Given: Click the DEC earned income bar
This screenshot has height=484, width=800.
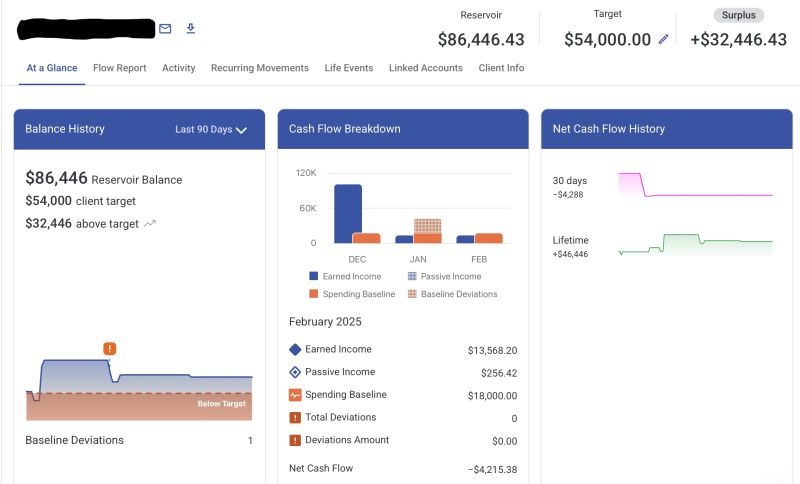Looking at the screenshot, I should click(348, 214).
